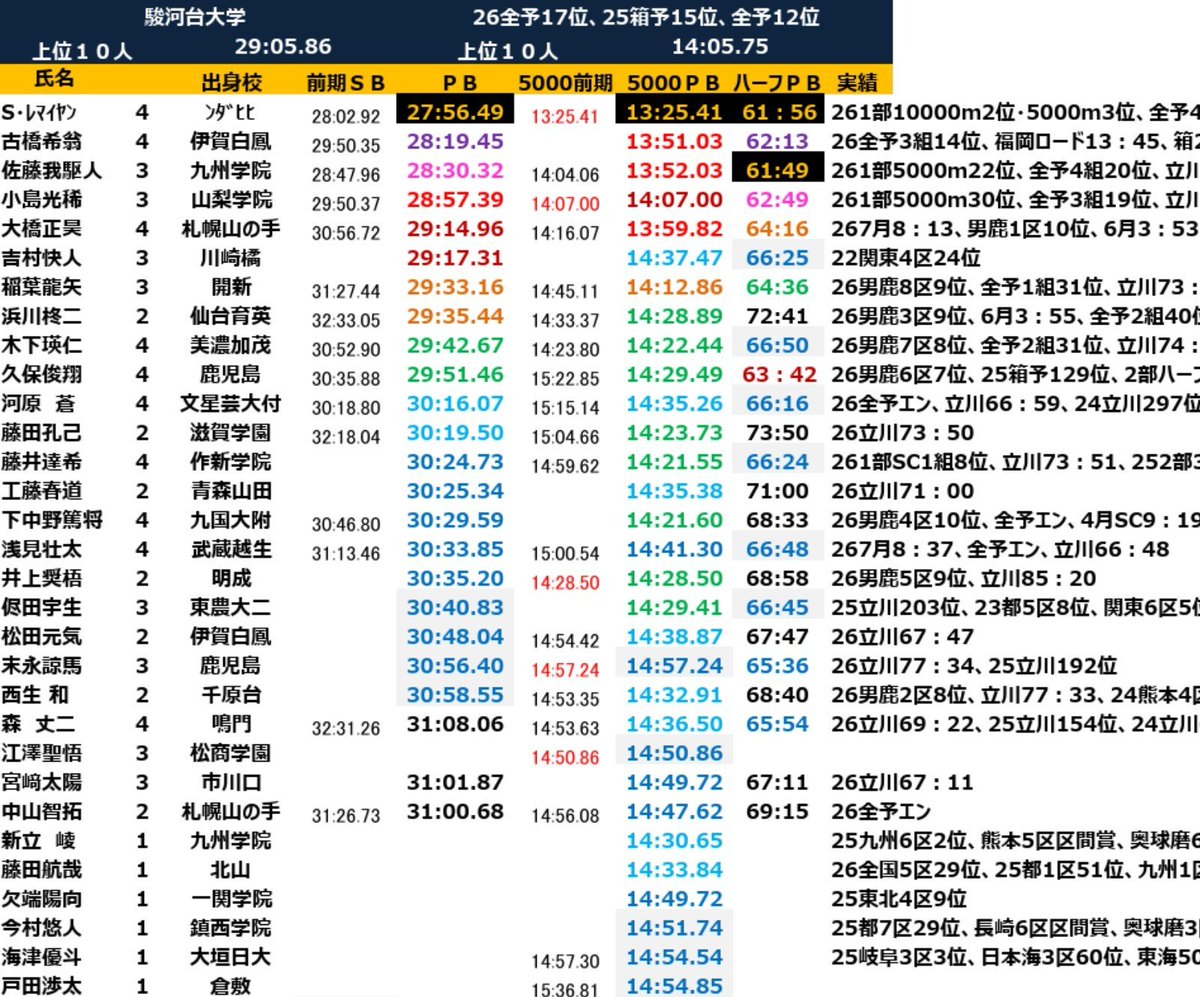Select the name cell 藤田孔己

[x=42, y=432]
